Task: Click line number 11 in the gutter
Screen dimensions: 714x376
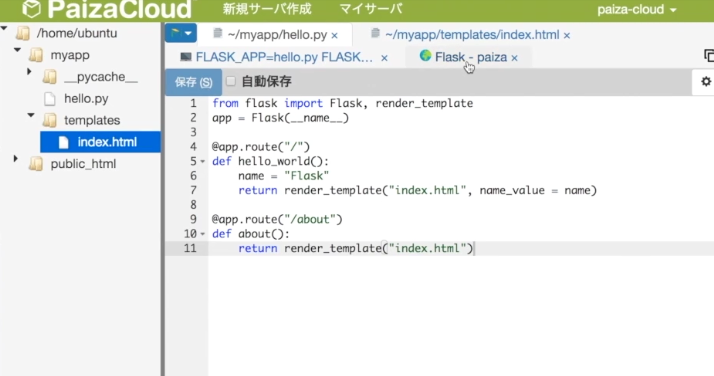Action: pyautogui.click(x=190, y=249)
